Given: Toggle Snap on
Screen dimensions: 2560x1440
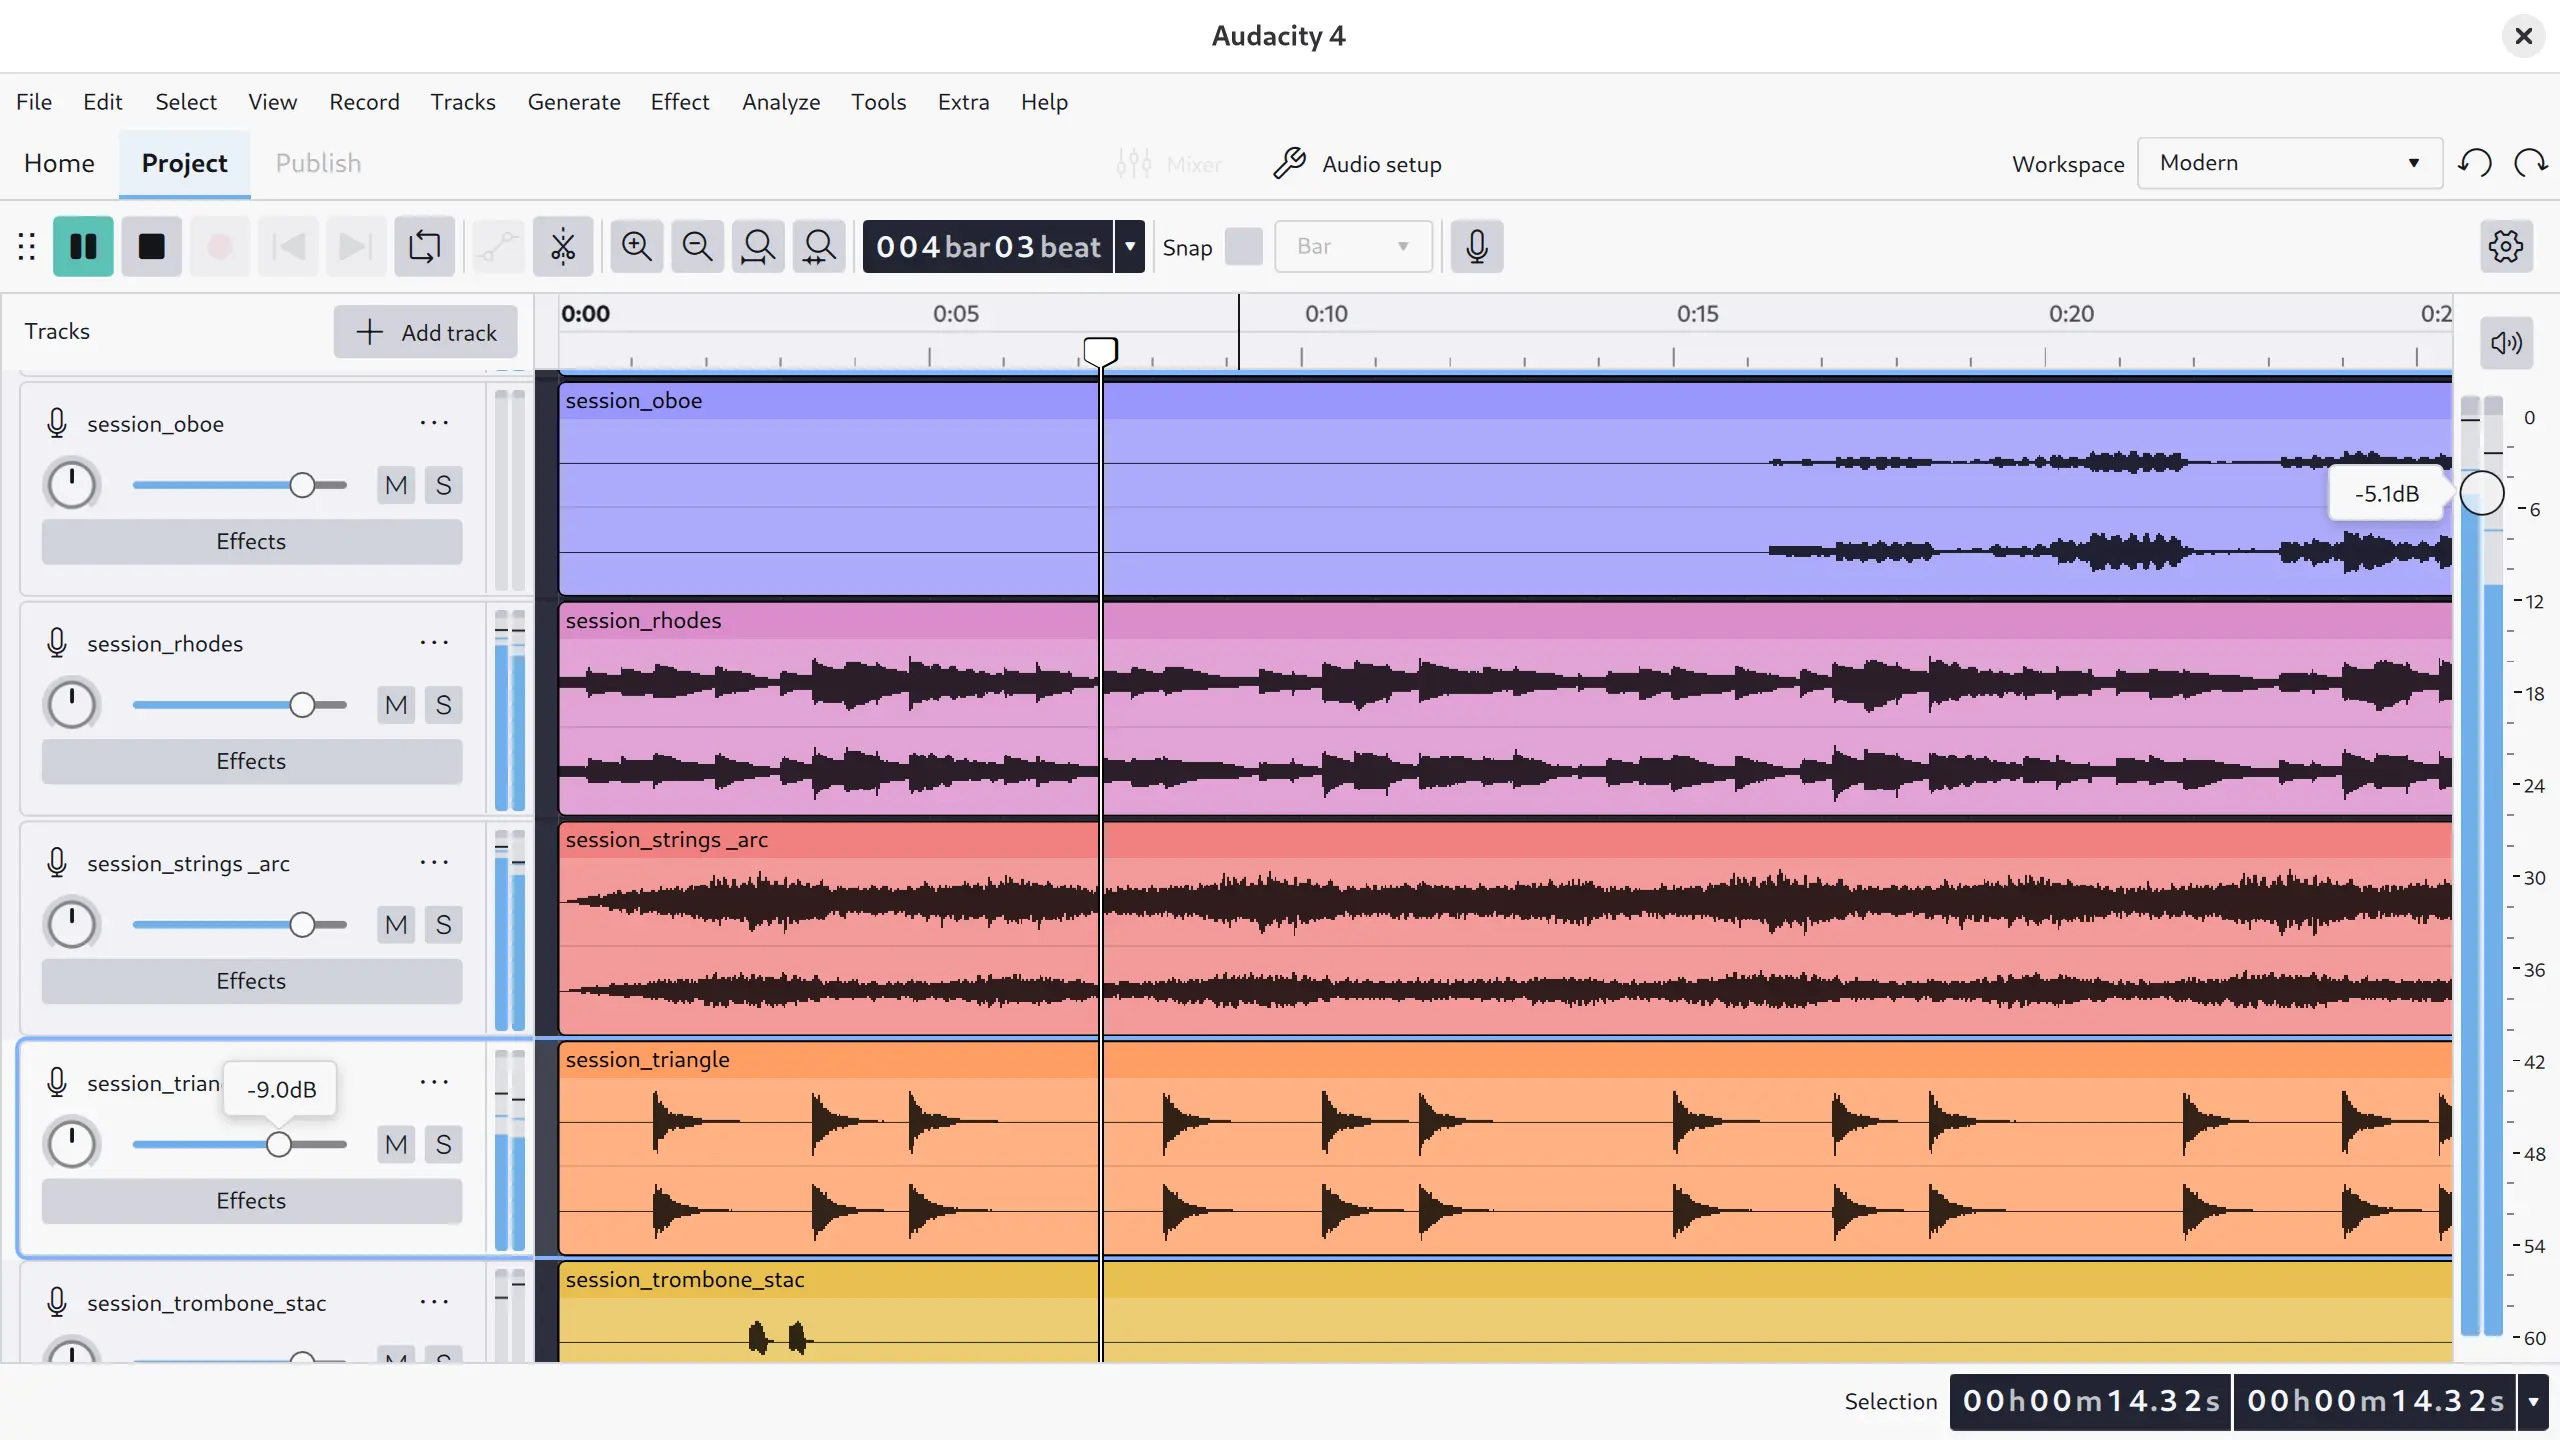Looking at the screenshot, I should point(1243,246).
